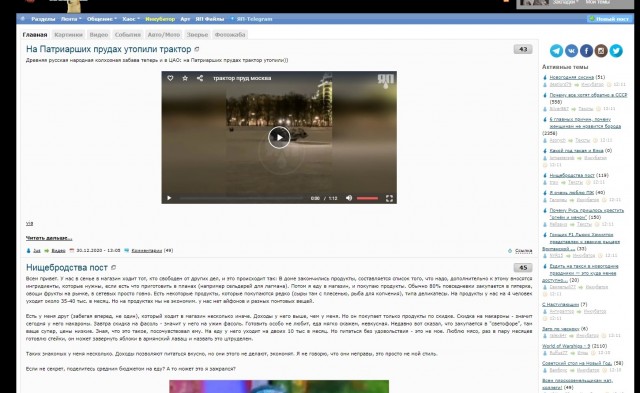Click the share icon on video player
Screen dimensions: 640x393
200,78
